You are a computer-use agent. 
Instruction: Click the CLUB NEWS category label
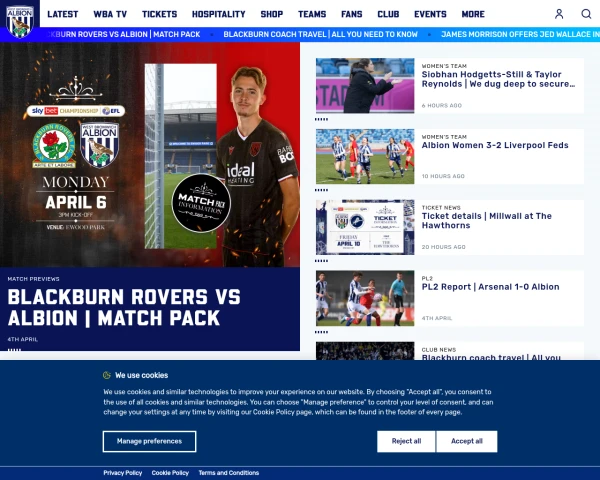click(439, 349)
